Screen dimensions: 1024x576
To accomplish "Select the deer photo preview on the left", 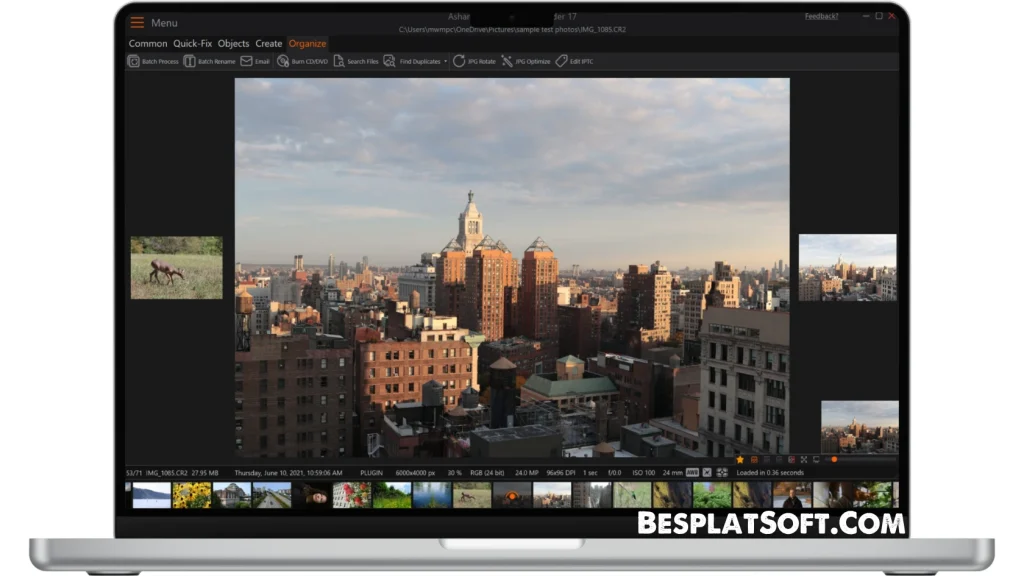I will coord(176,267).
